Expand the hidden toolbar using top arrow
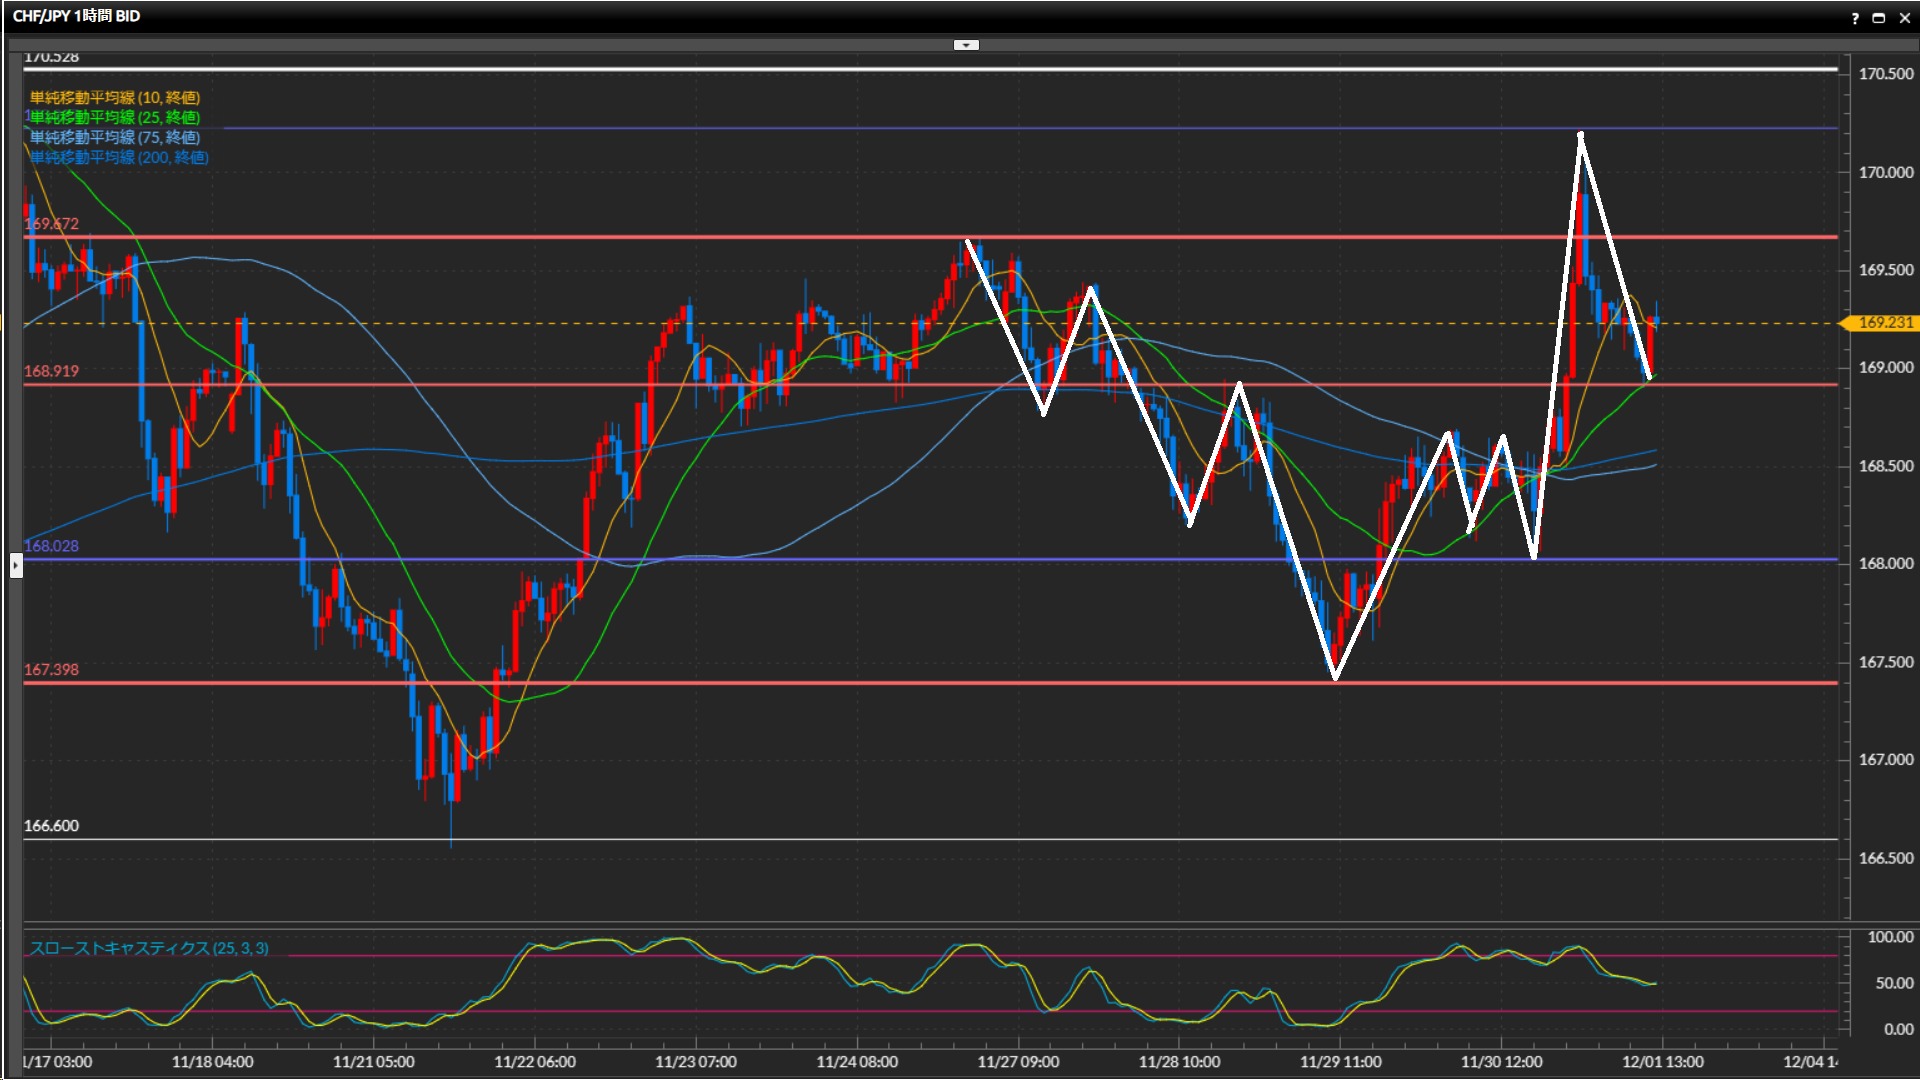This screenshot has height=1080, width=1920. tap(966, 45)
